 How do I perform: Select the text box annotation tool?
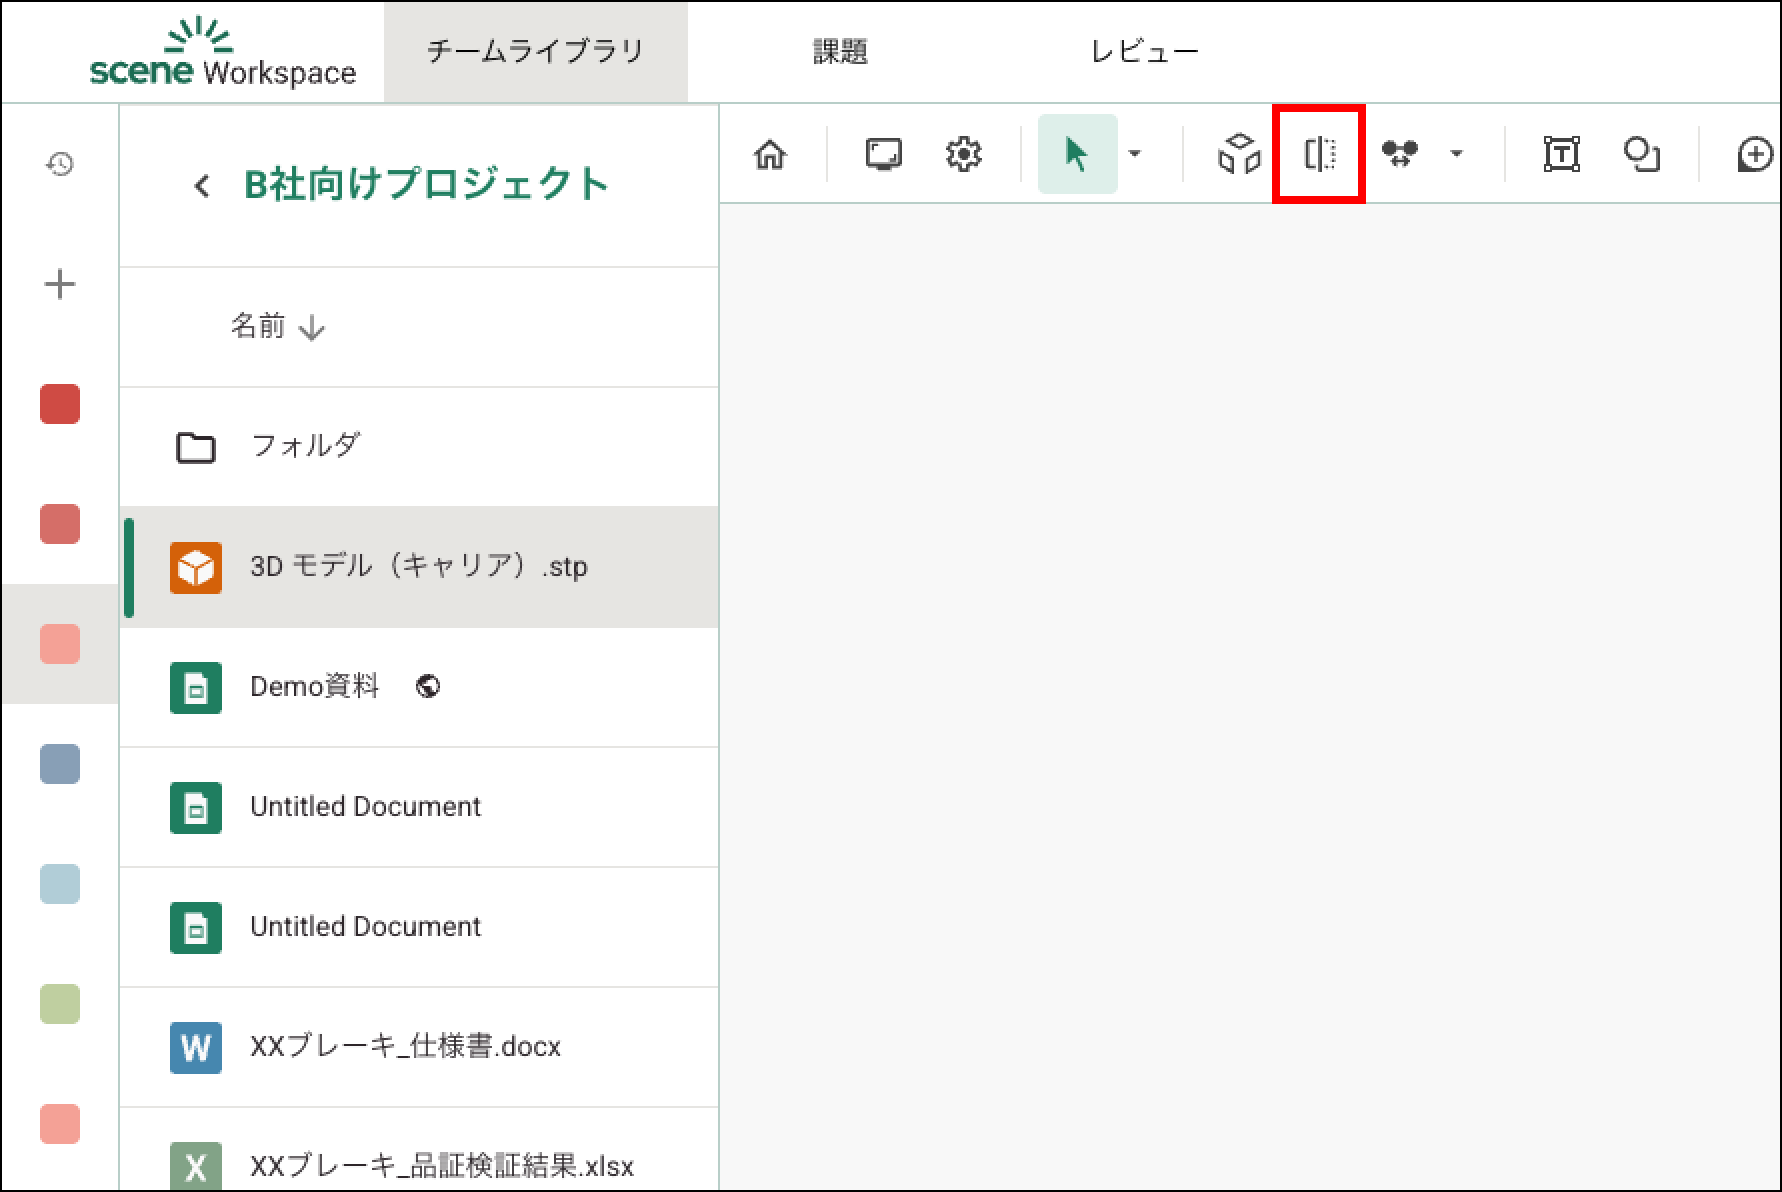point(1561,155)
